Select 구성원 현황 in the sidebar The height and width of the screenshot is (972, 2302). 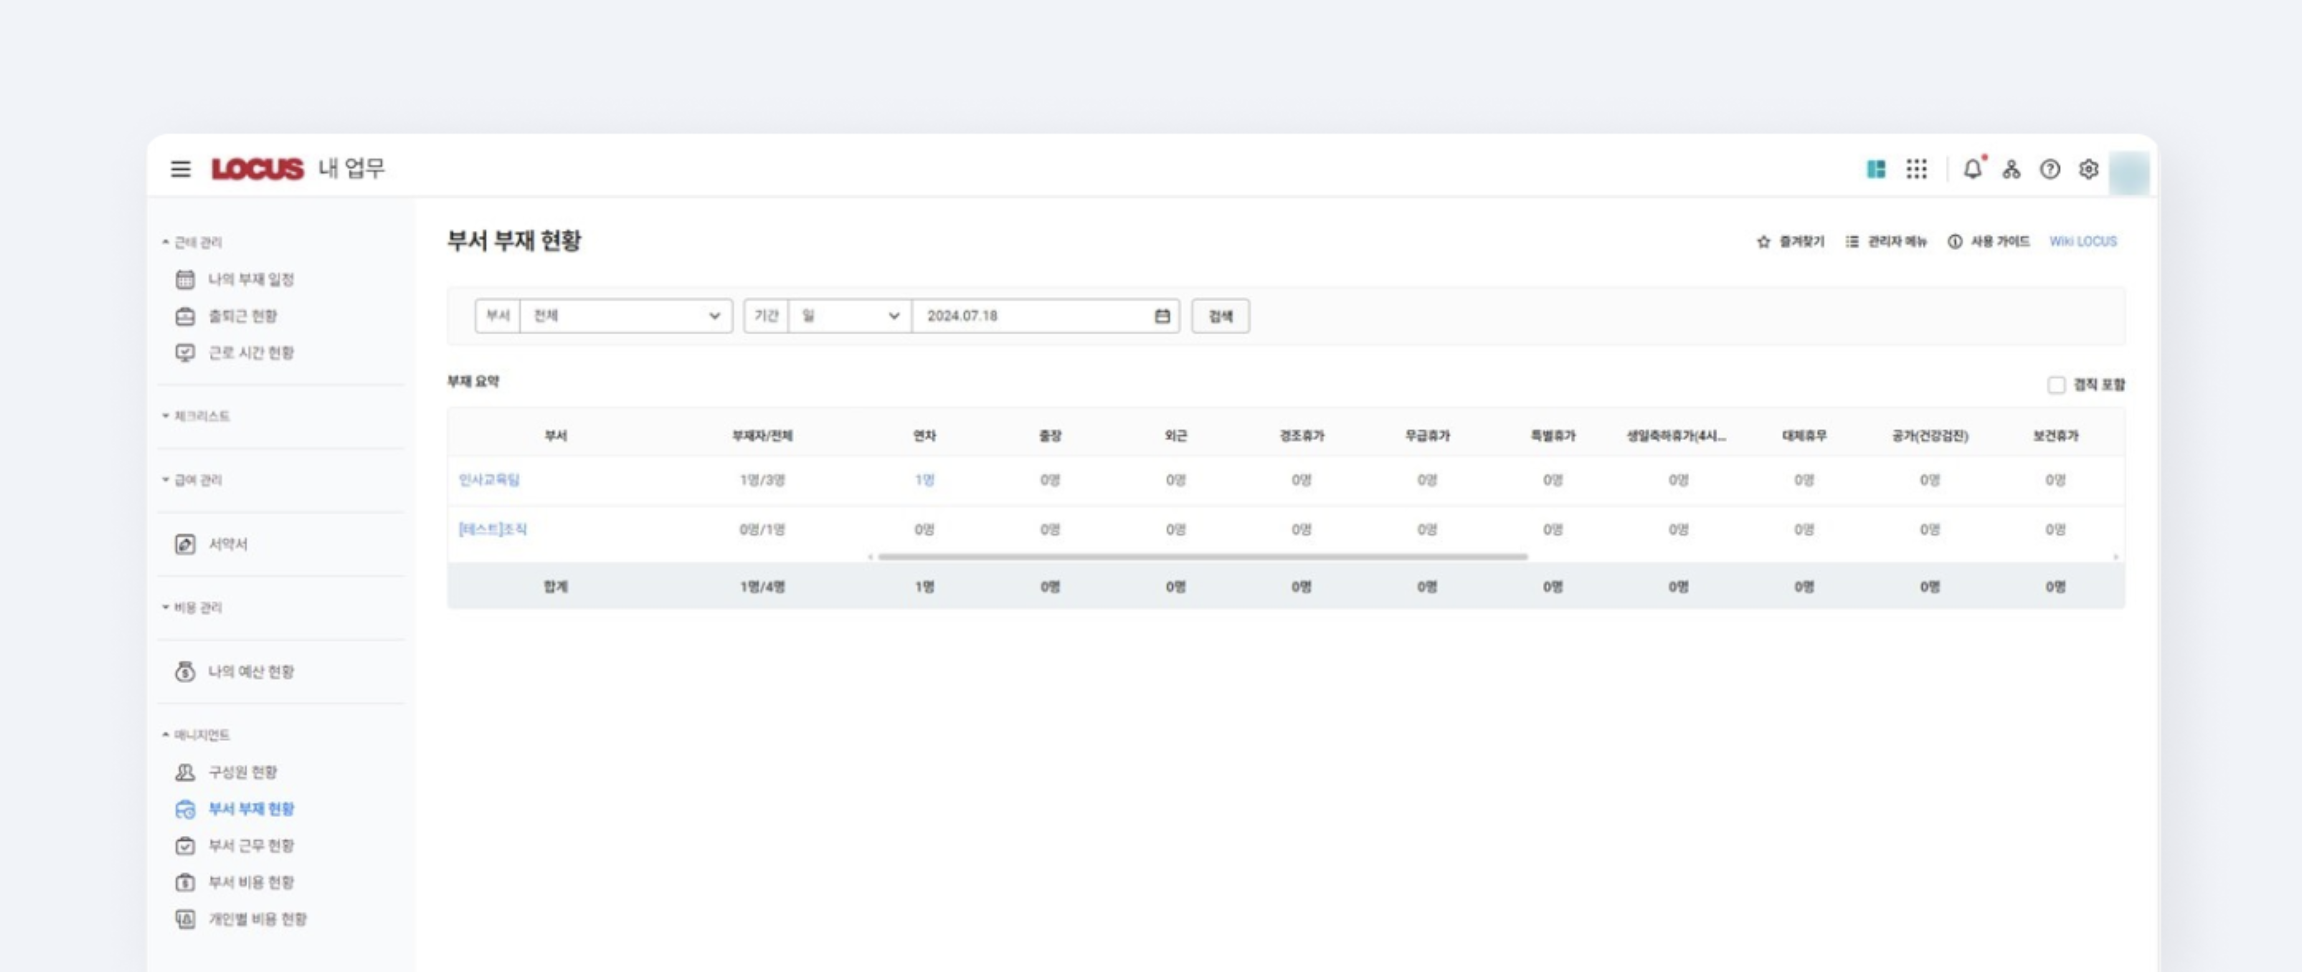tap(242, 772)
